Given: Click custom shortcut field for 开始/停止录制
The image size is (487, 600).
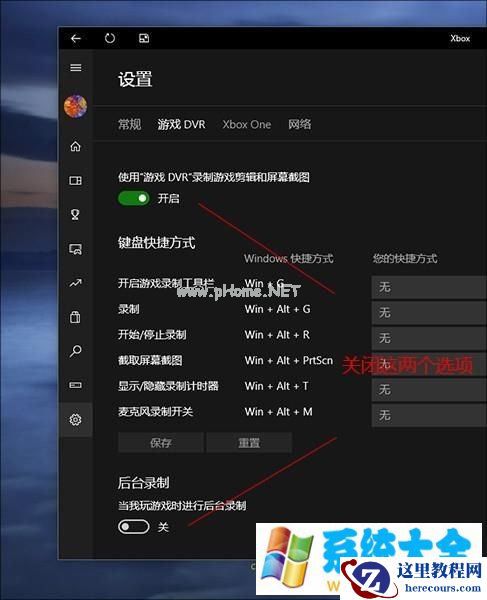Looking at the screenshot, I should click(429, 338).
